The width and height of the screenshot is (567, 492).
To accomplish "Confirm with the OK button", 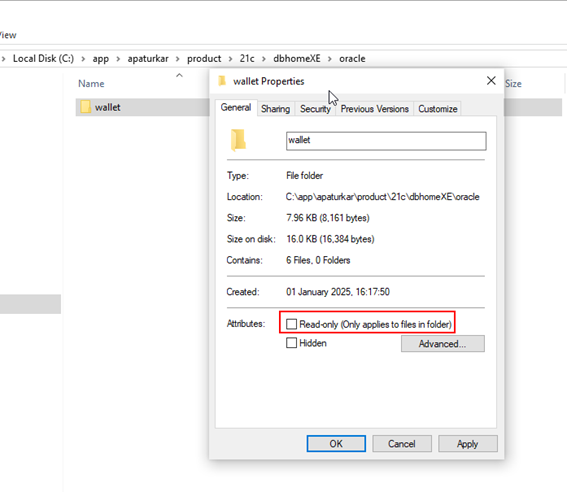I will coord(336,444).
